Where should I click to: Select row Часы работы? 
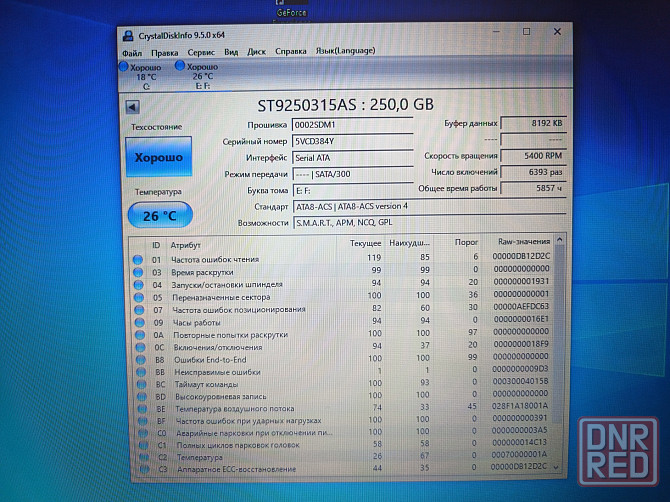pyautogui.click(x=342, y=321)
